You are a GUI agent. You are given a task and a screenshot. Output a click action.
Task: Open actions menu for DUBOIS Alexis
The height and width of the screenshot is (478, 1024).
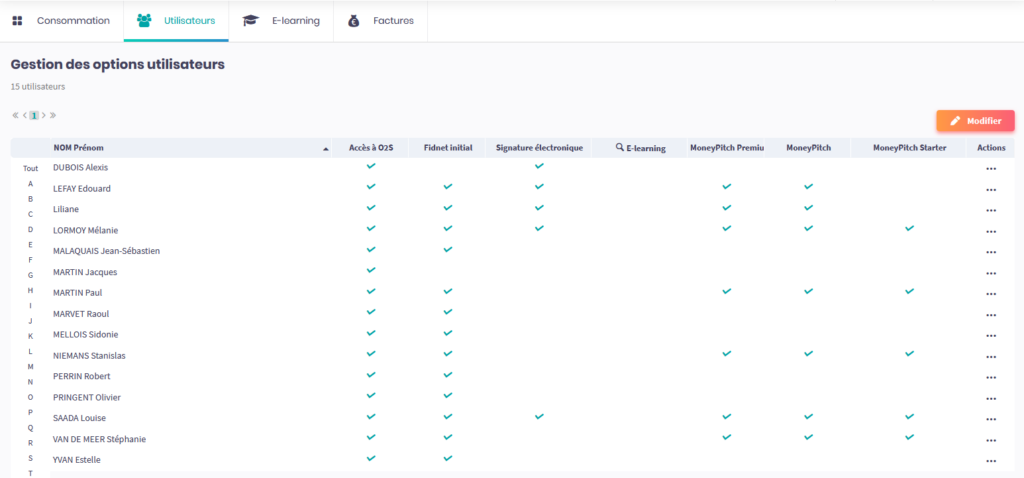pyautogui.click(x=990, y=169)
